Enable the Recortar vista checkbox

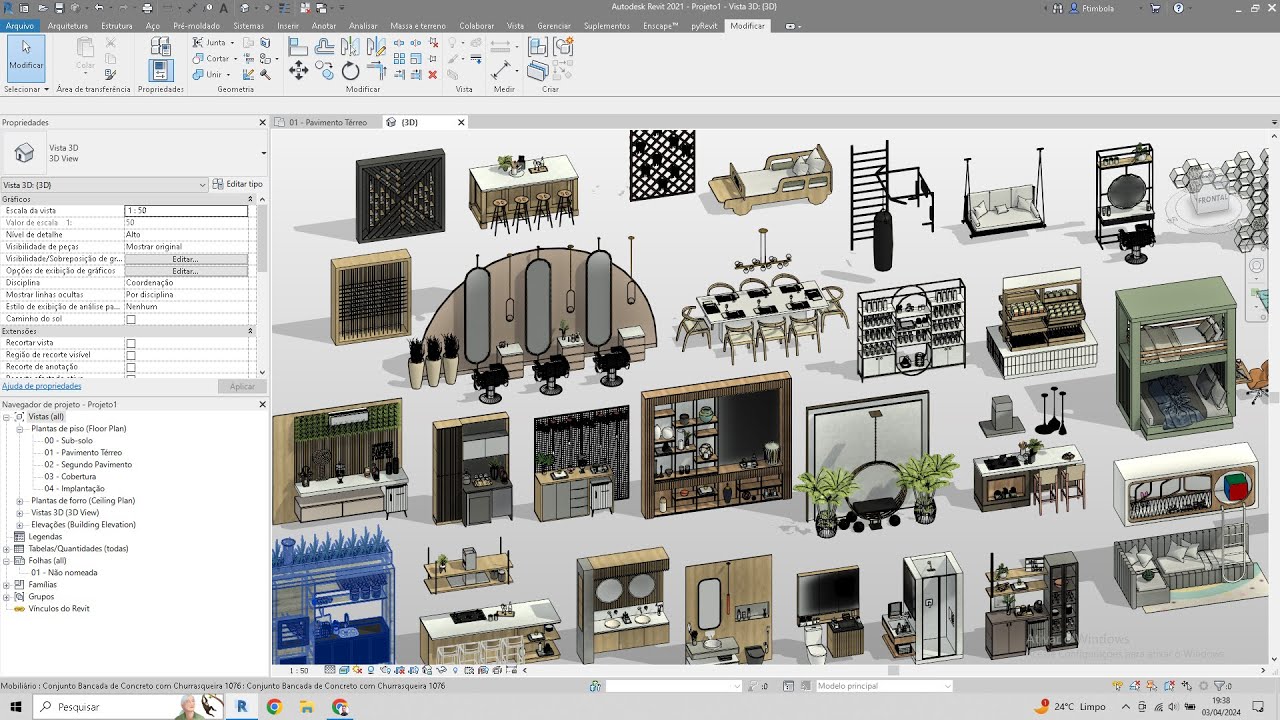click(x=130, y=344)
